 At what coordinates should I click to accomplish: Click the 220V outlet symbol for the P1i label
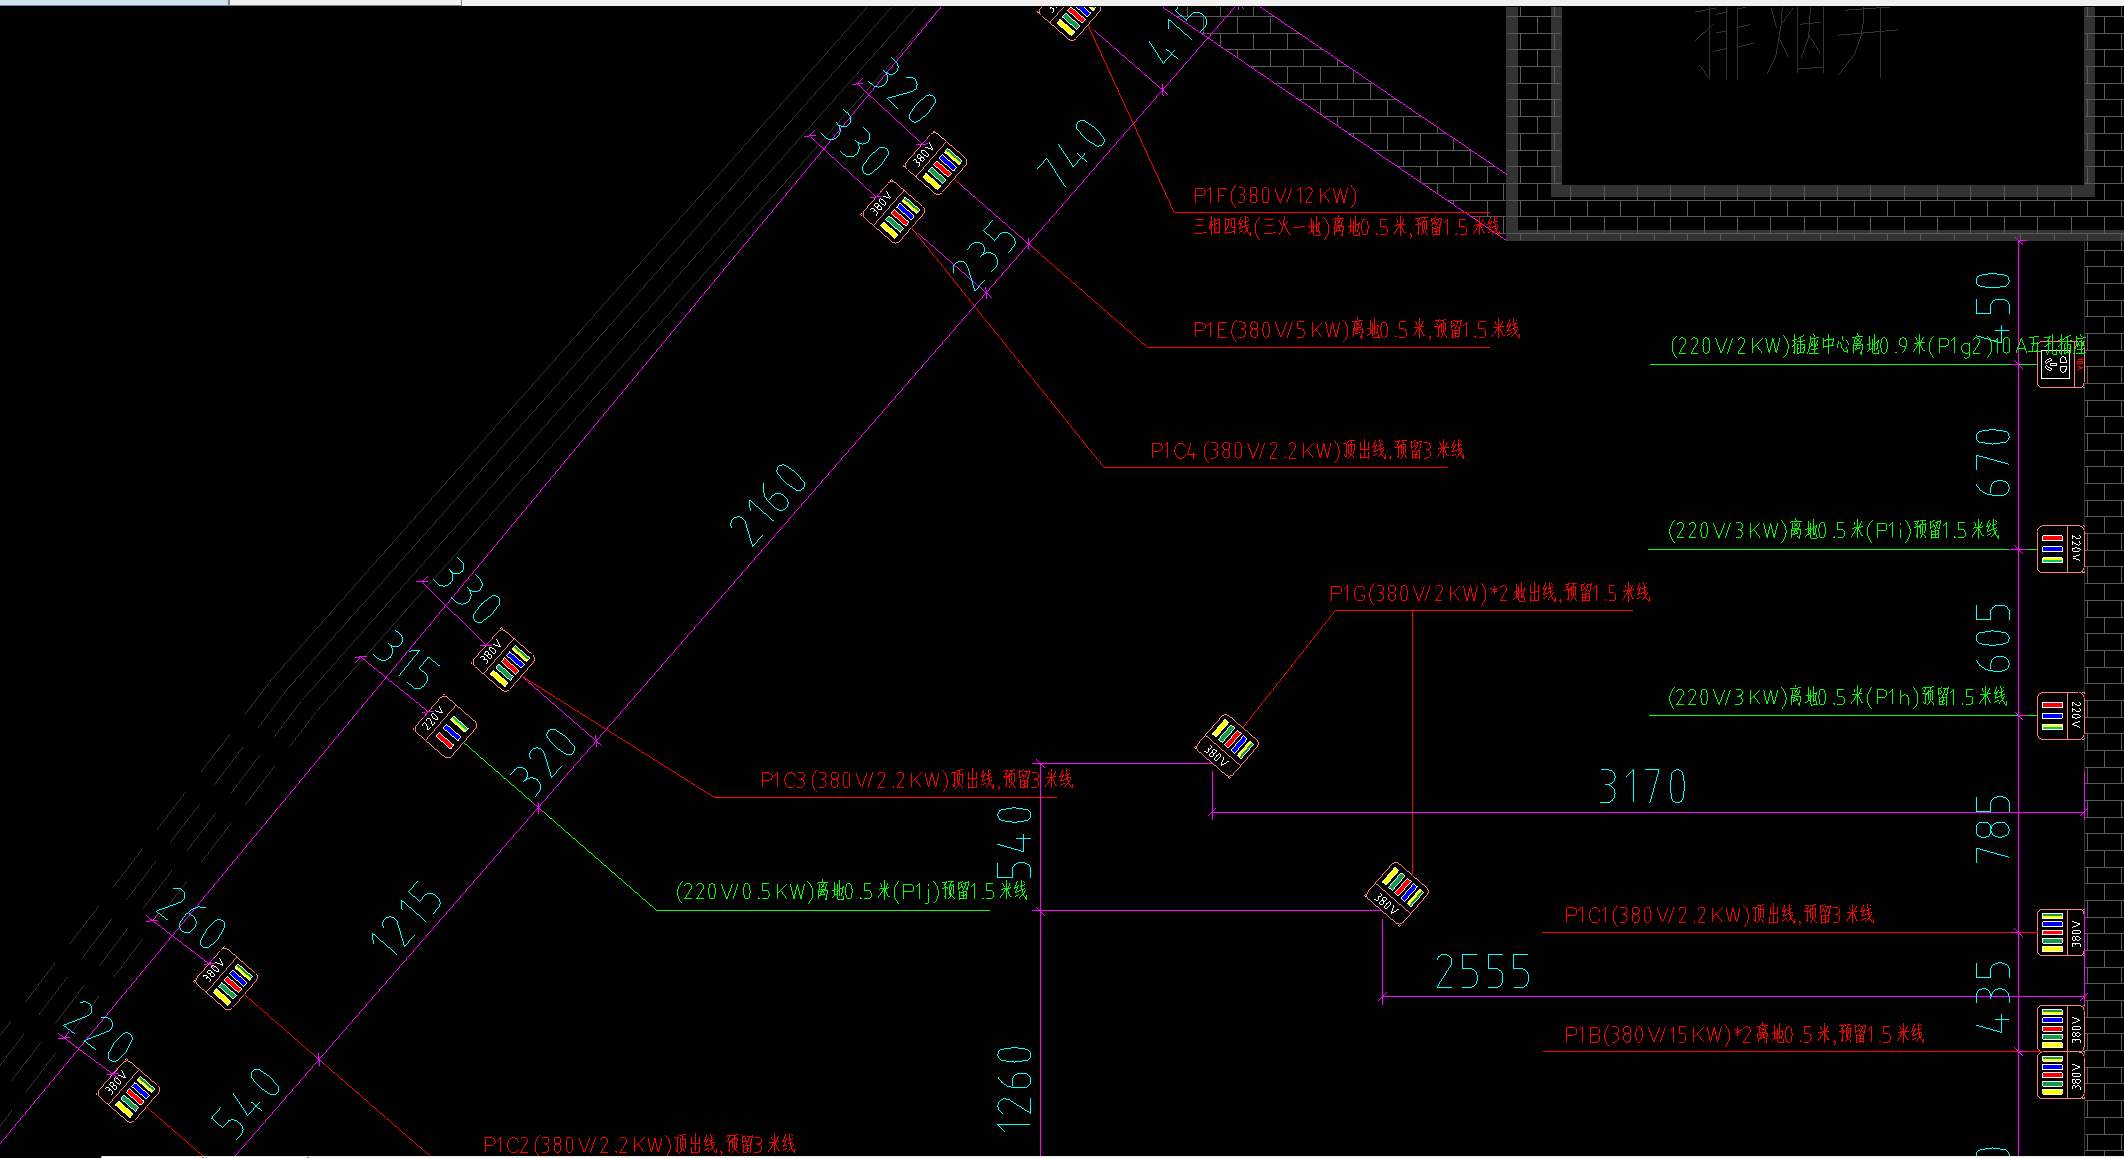[x=2060, y=549]
